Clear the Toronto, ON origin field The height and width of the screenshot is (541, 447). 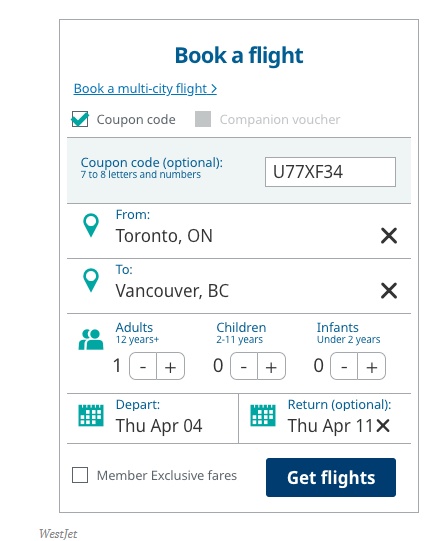coord(389,236)
